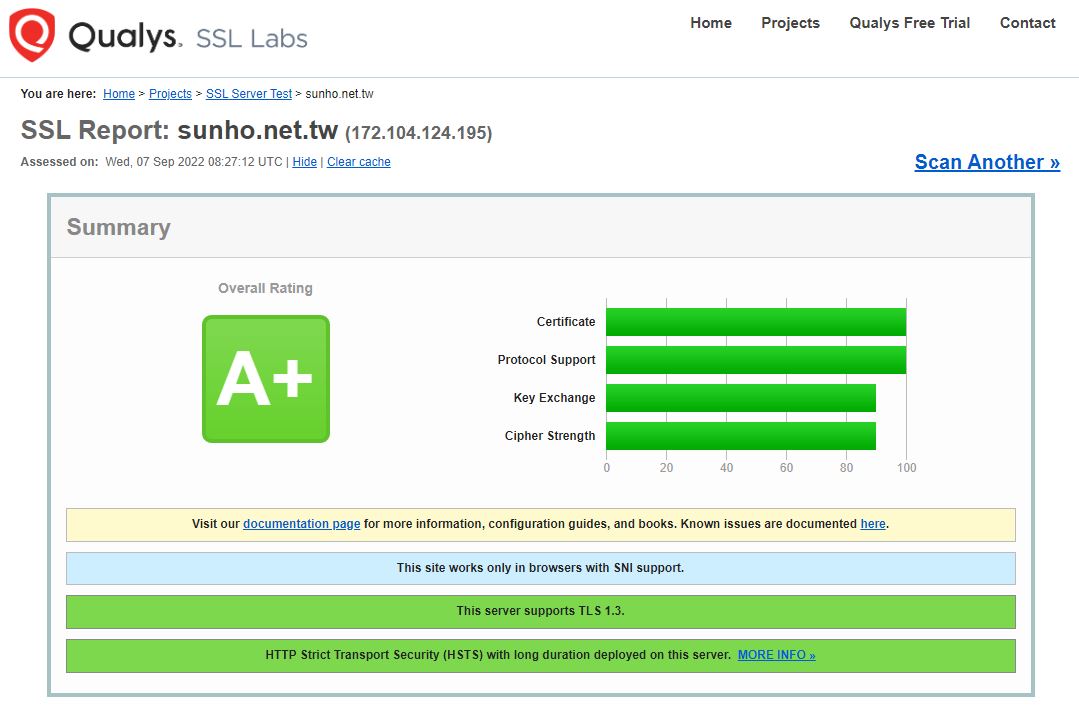1079x711 pixels.
Task: Click the TLS 1.3 support banner
Action: coord(540,611)
